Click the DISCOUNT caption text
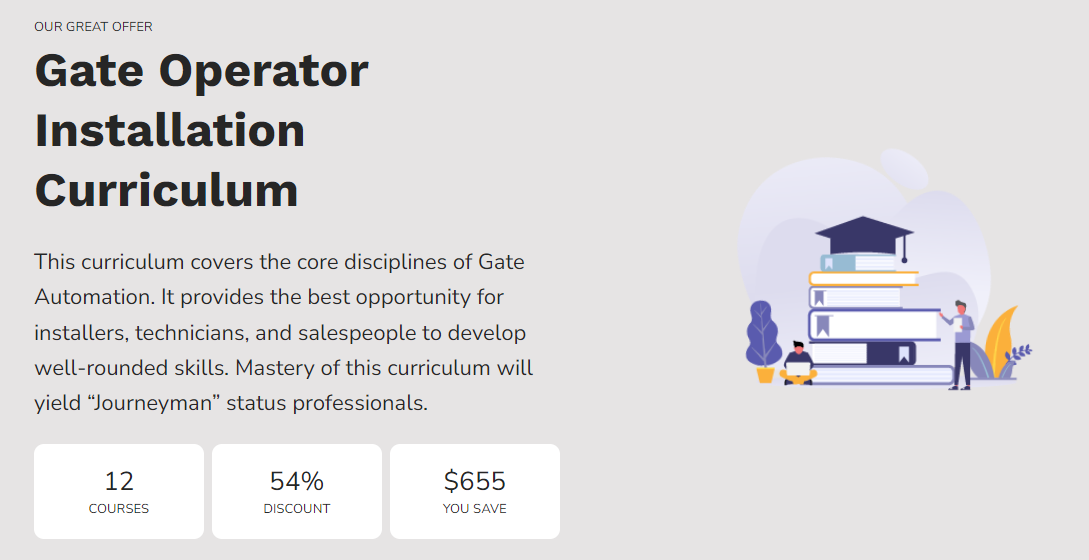The image size is (1089, 560). coord(297,509)
